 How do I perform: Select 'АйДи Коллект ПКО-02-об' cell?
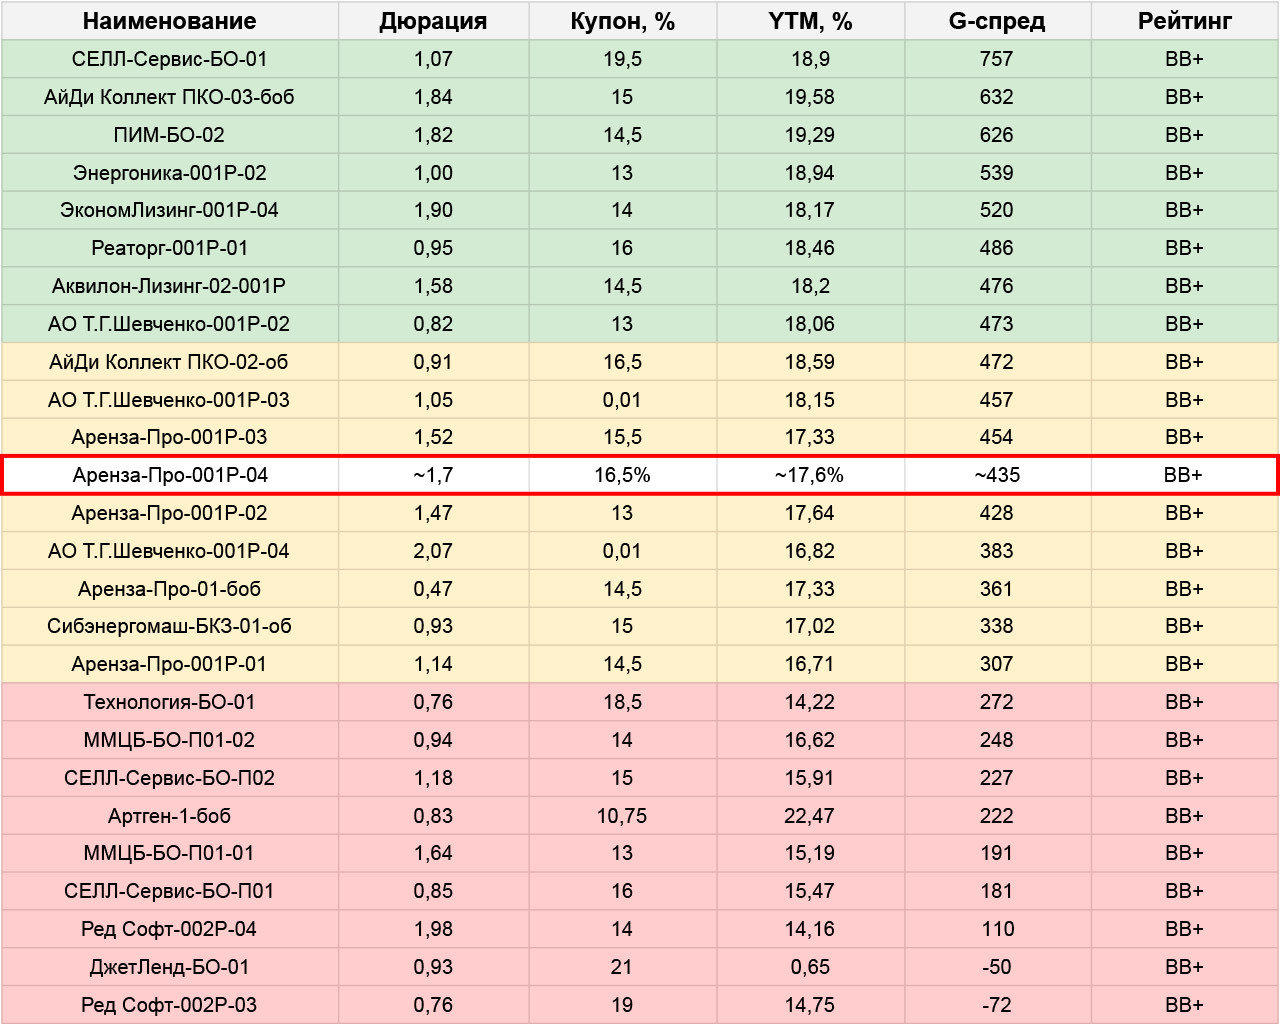170,362
